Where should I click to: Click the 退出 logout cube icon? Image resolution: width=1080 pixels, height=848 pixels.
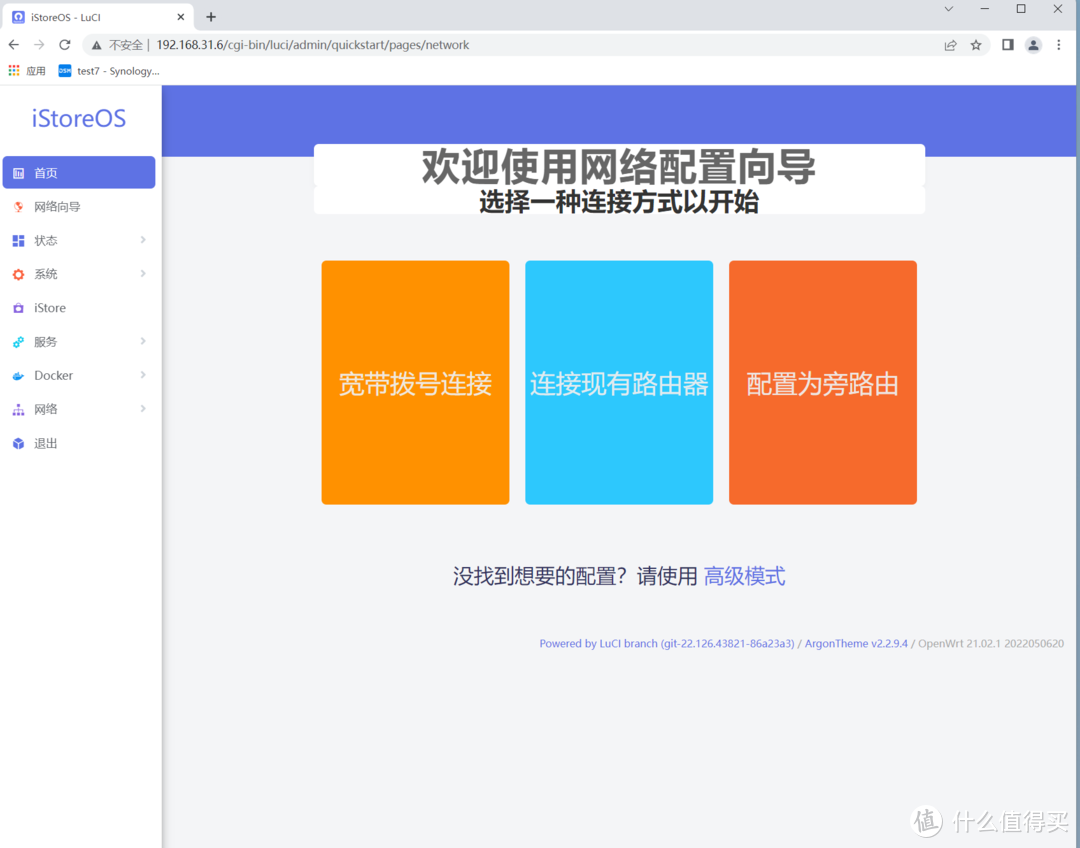(x=18, y=443)
